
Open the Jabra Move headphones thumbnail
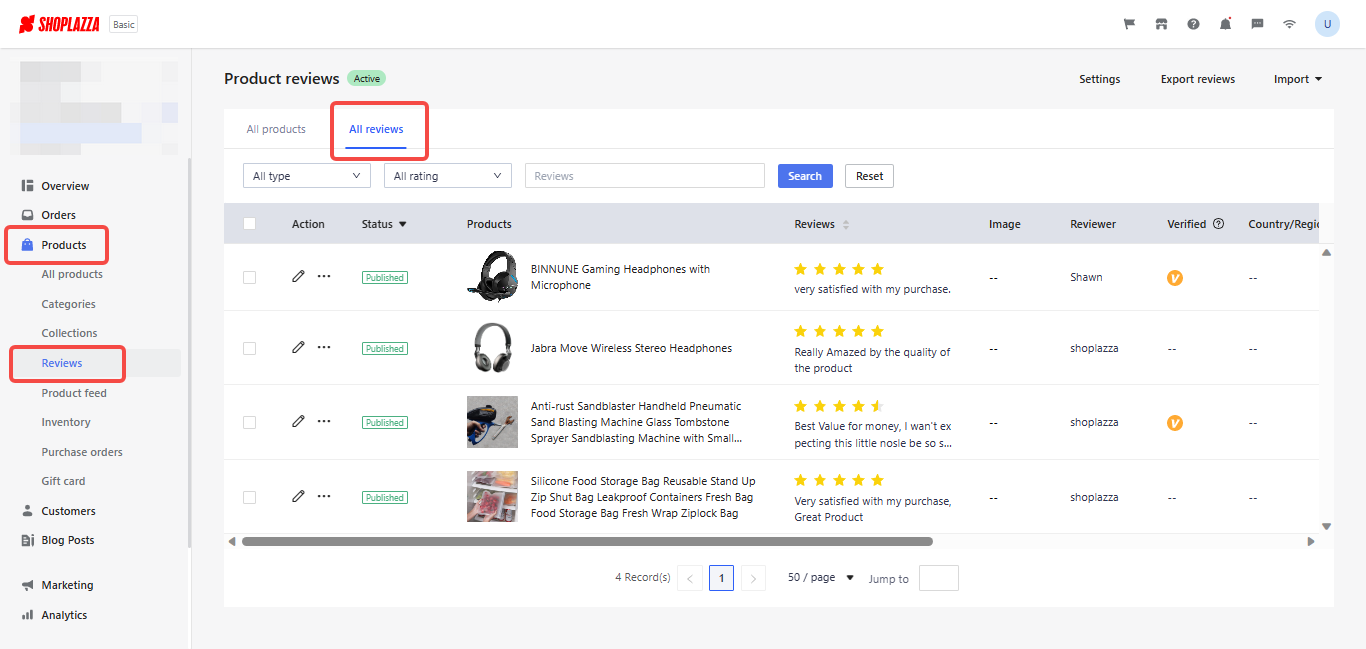point(492,348)
